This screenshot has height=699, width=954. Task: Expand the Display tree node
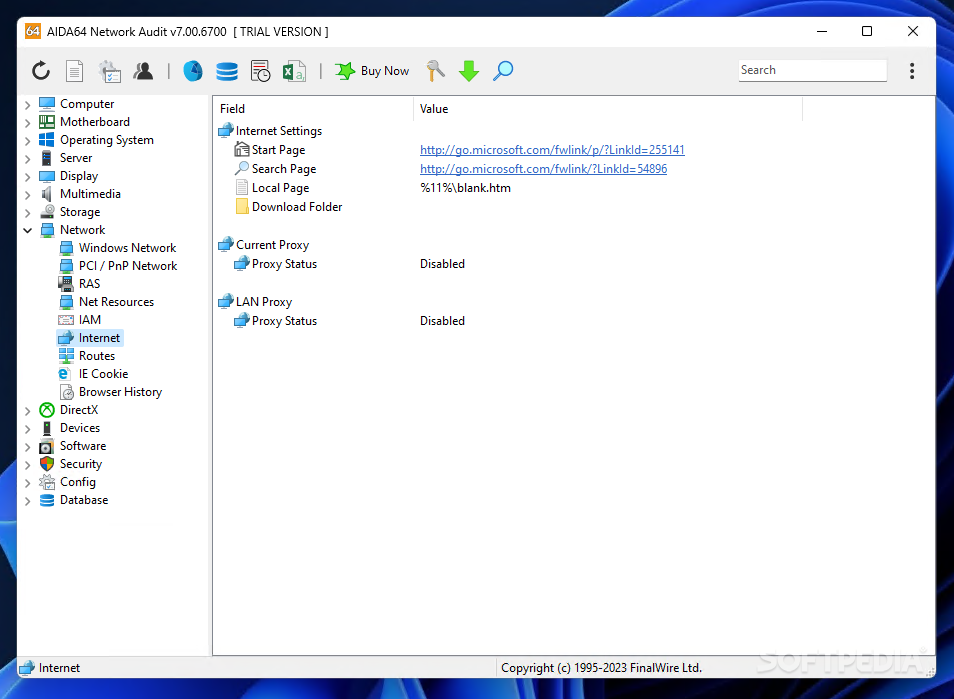click(x=27, y=176)
